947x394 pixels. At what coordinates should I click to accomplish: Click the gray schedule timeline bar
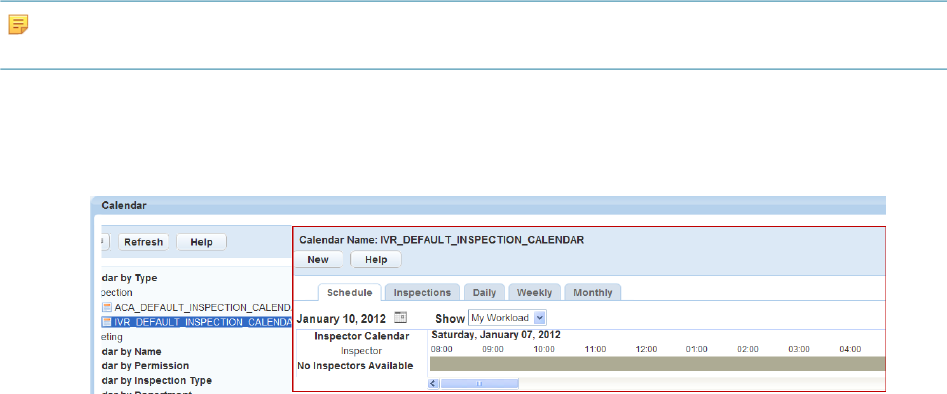pyautogui.click(x=658, y=363)
